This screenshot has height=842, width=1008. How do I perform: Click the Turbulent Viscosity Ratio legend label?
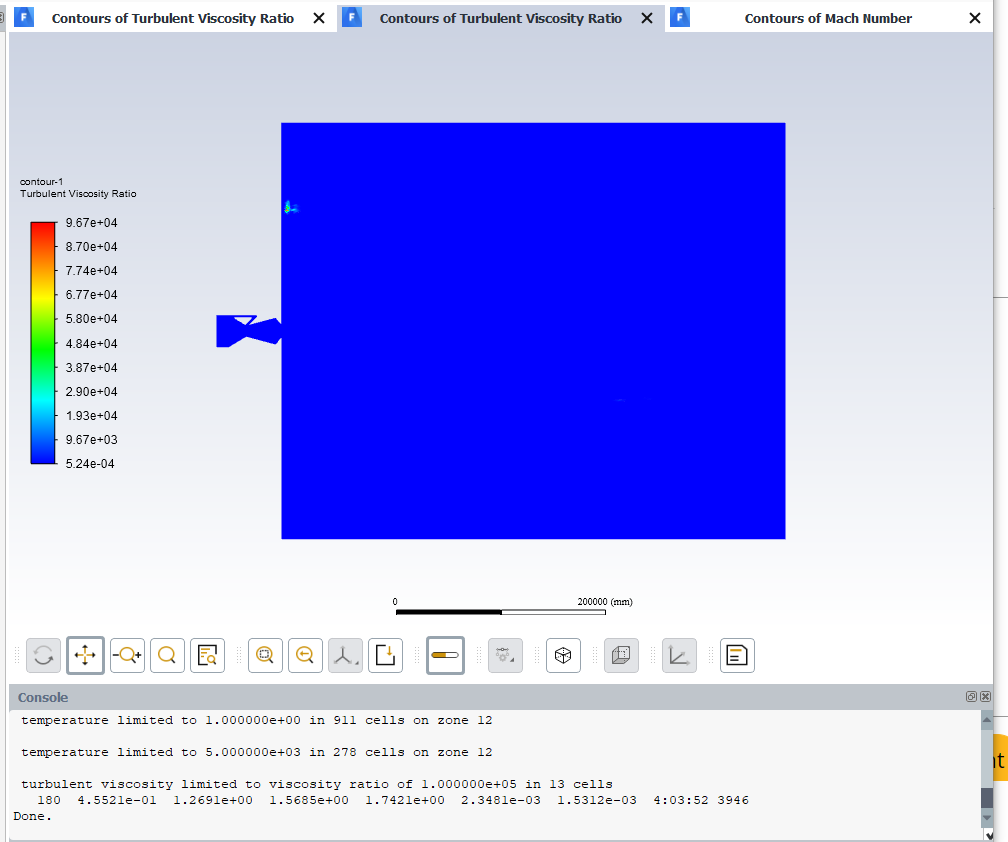click(x=78, y=193)
